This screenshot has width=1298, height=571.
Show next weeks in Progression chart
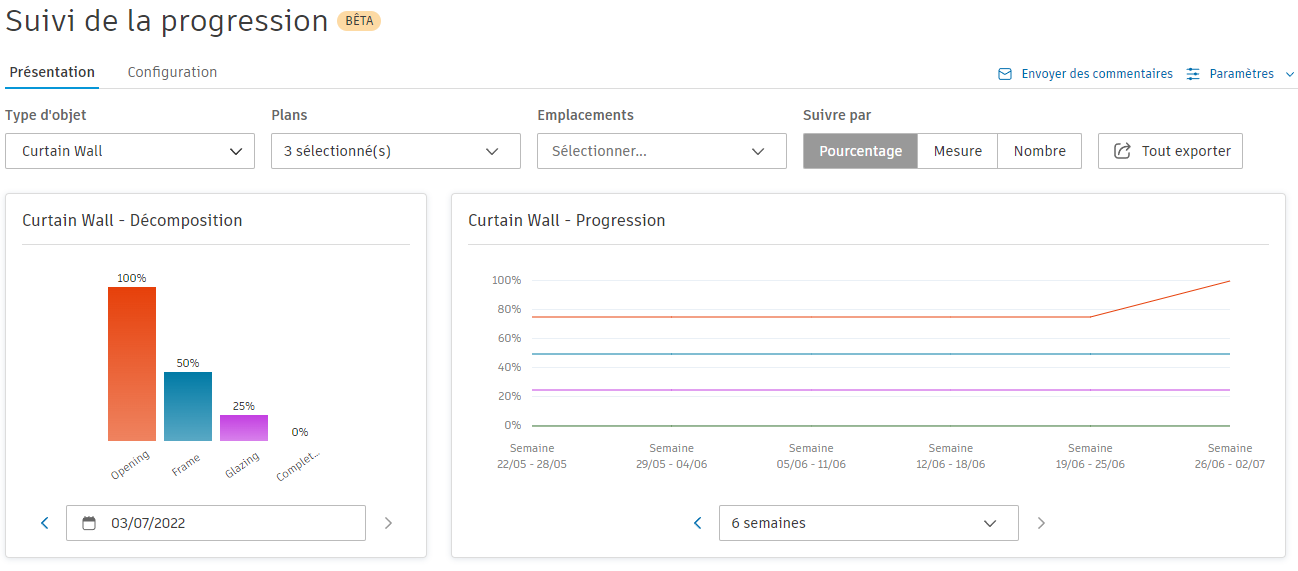1041,523
